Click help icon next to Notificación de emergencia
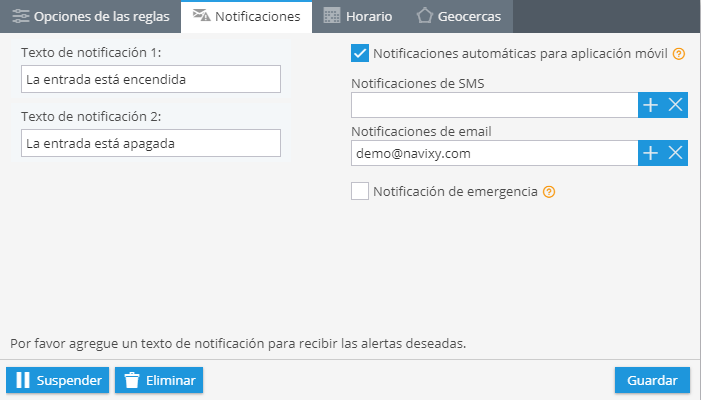The width and height of the screenshot is (701, 400). [549, 192]
